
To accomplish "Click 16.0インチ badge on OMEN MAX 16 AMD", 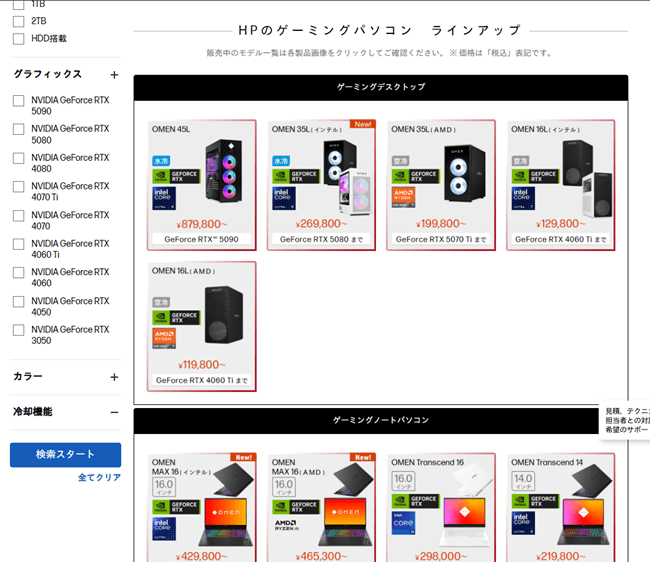I will pyautogui.click(x=284, y=487).
